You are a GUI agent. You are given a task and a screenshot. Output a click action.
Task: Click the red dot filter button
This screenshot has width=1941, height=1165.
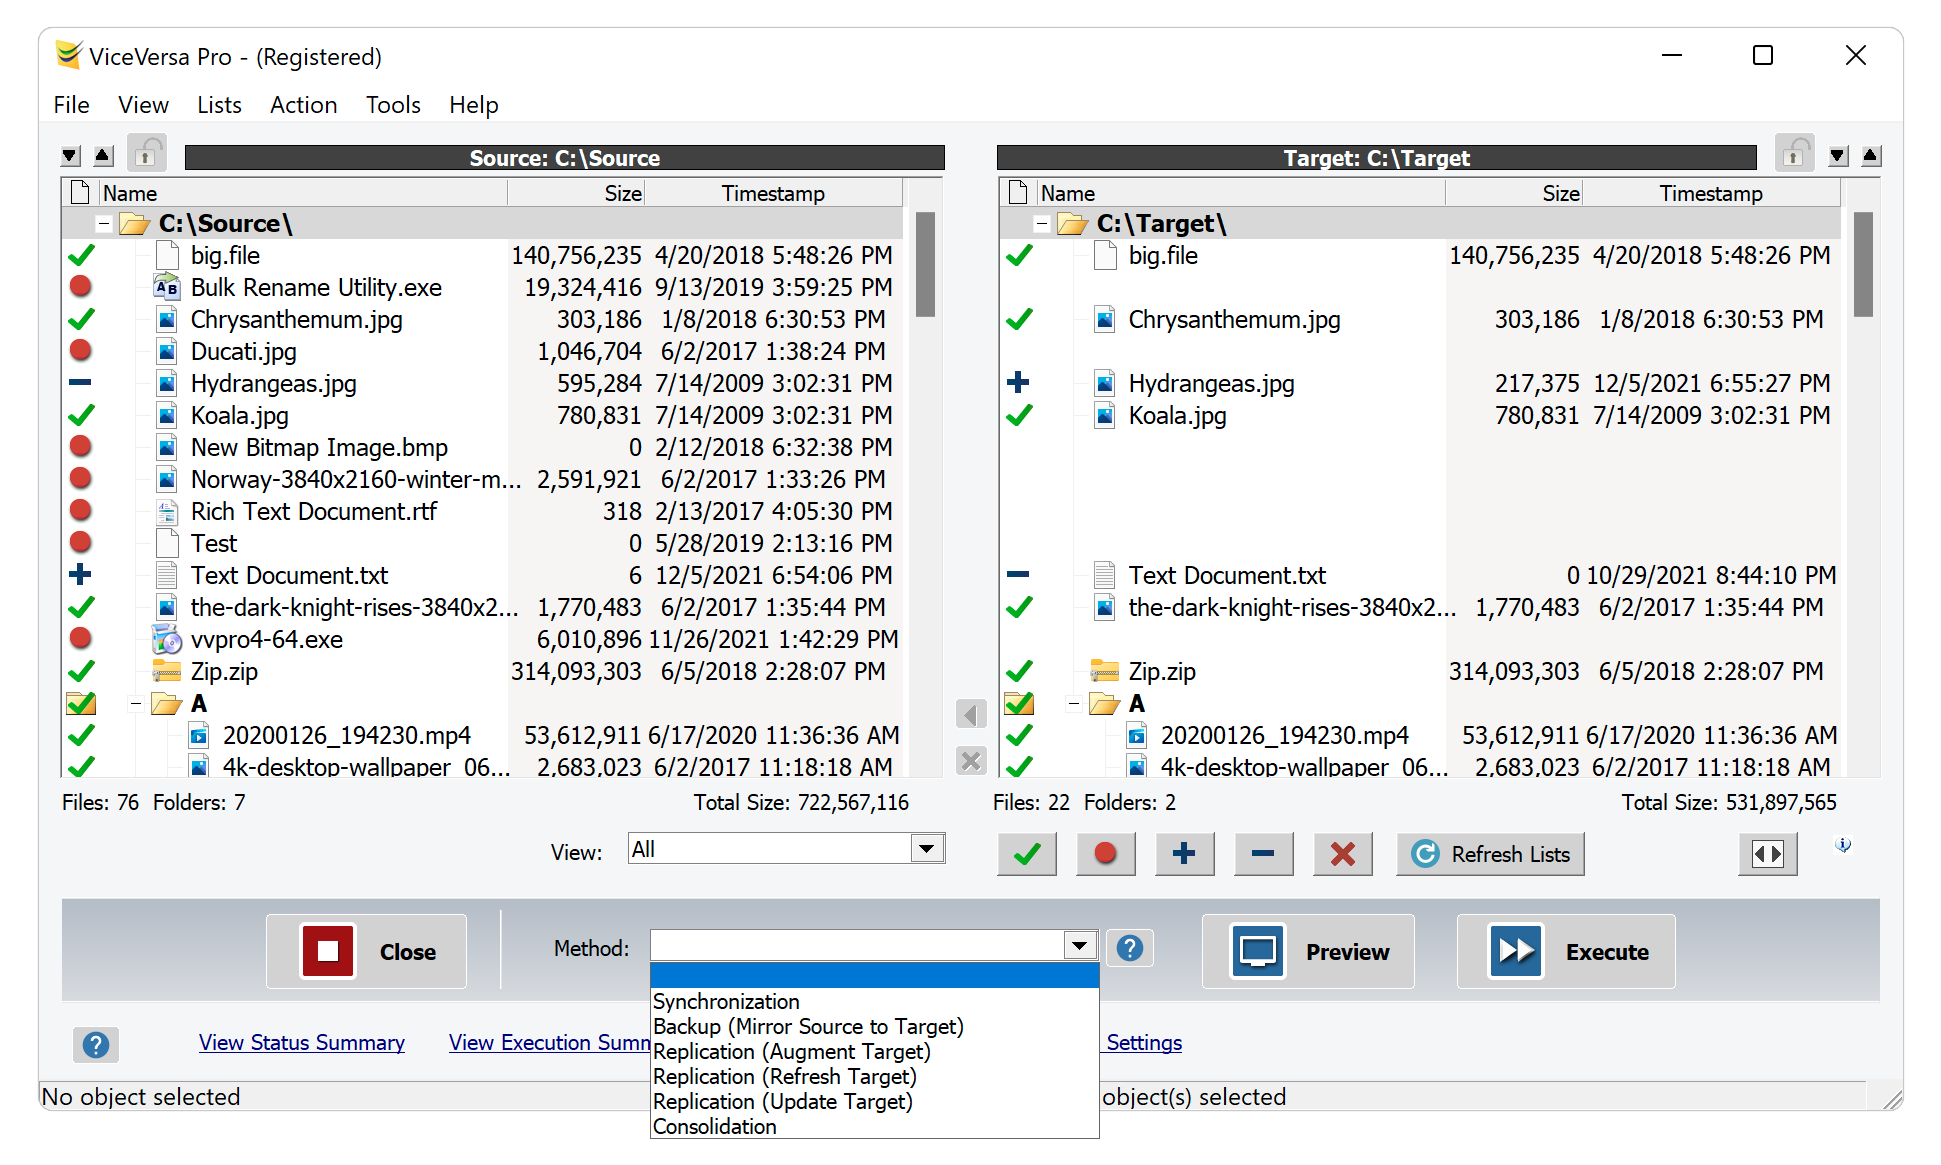[x=1105, y=854]
